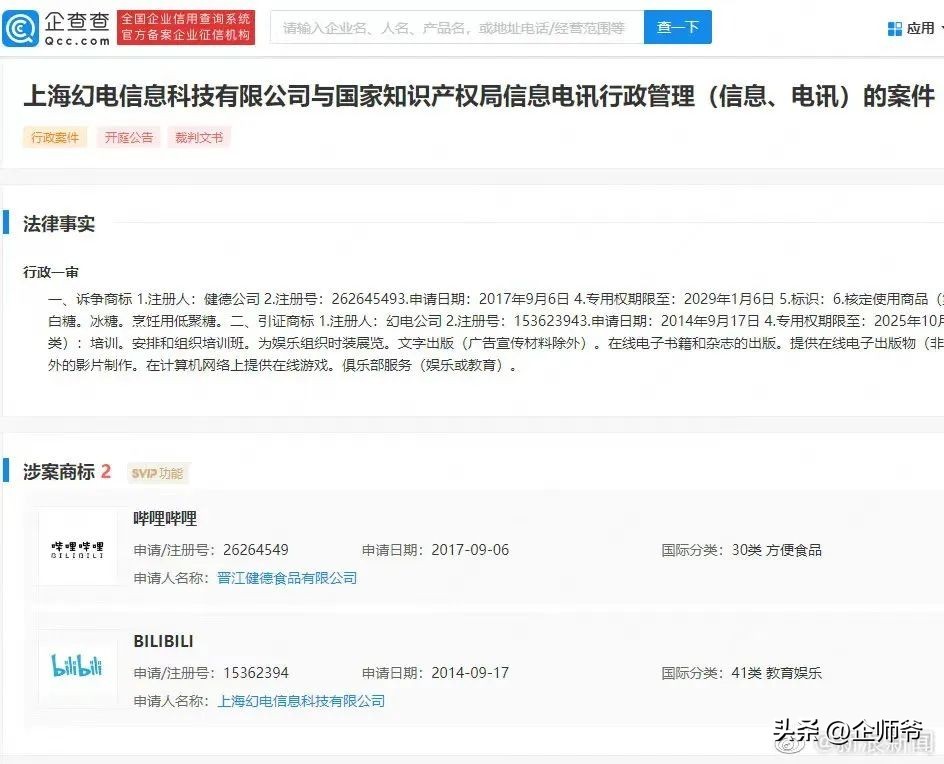Click the BILIBILI trademark entry title

[163, 641]
